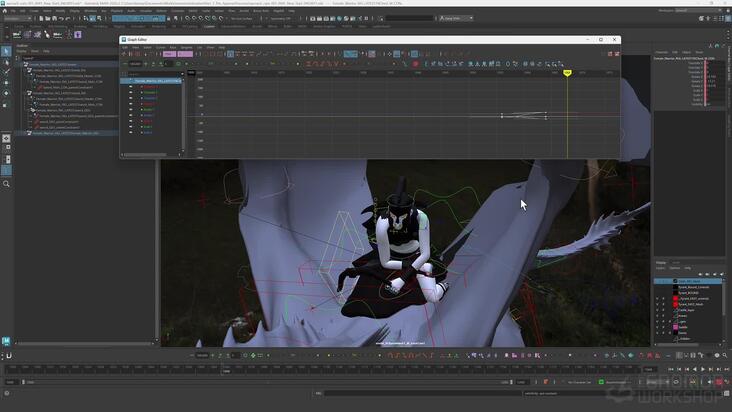Screen dimensions: 732x412
Task: Choose the Lasso select tool
Action: [6, 62]
